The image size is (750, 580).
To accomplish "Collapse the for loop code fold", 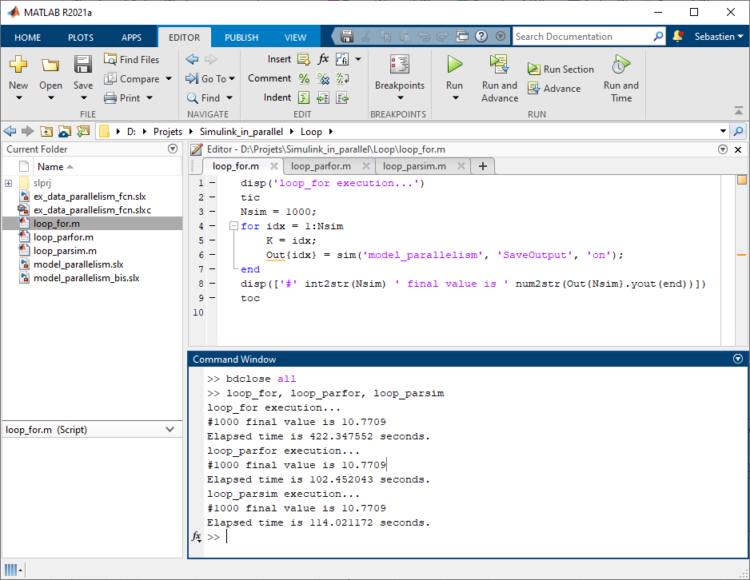I will 233,226.
